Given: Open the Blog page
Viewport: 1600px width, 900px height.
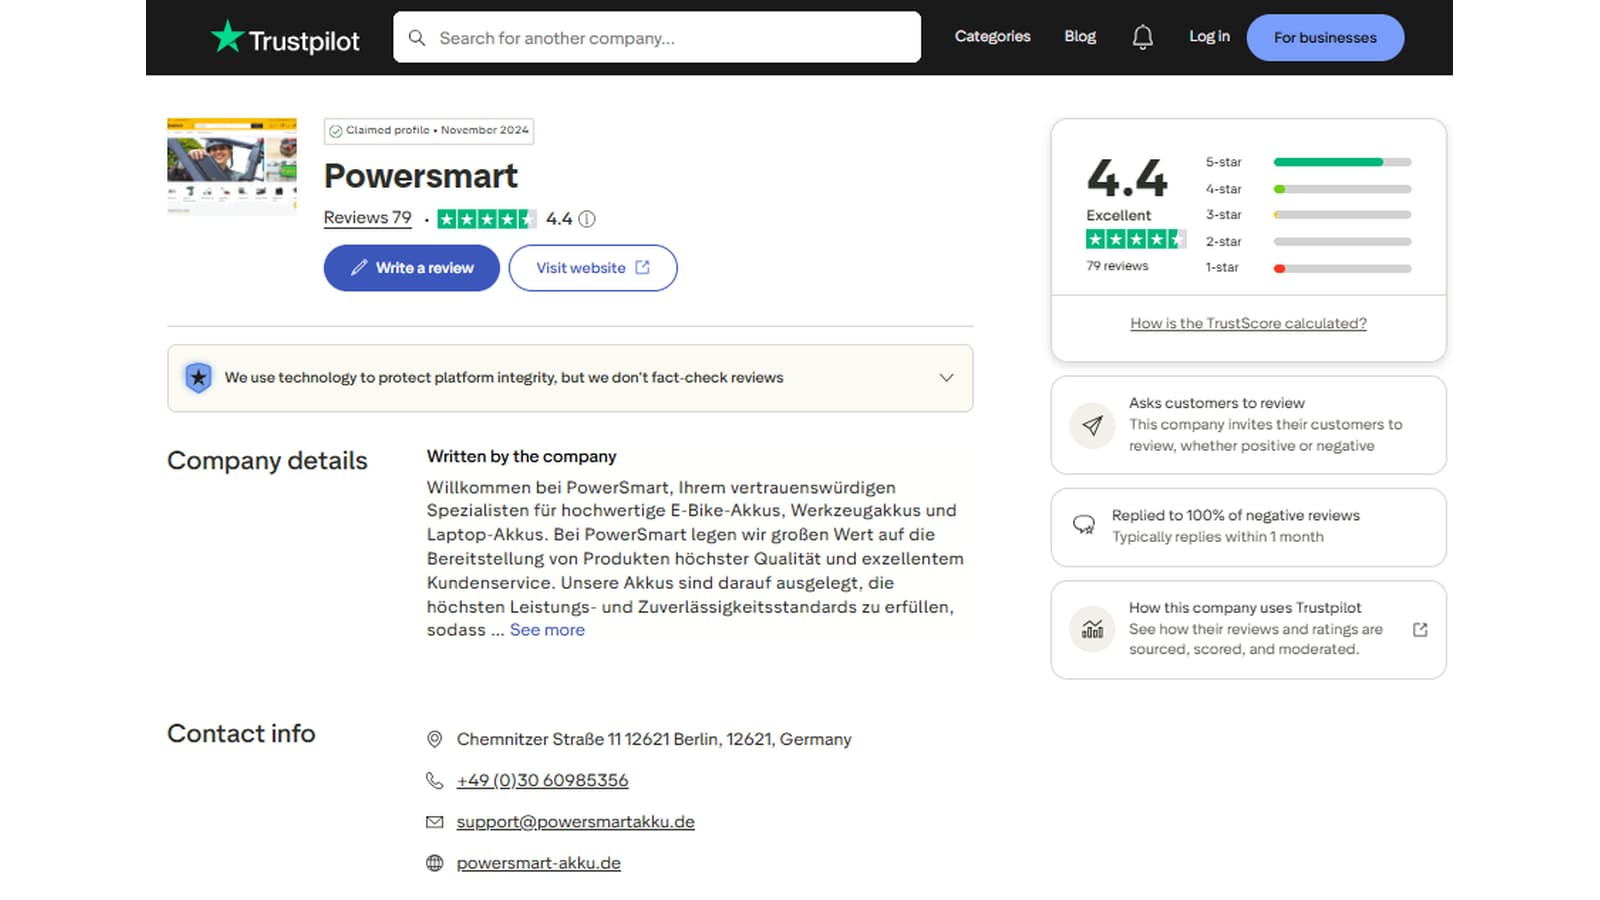Looking at the screenshot, I should pos(1080,37).
